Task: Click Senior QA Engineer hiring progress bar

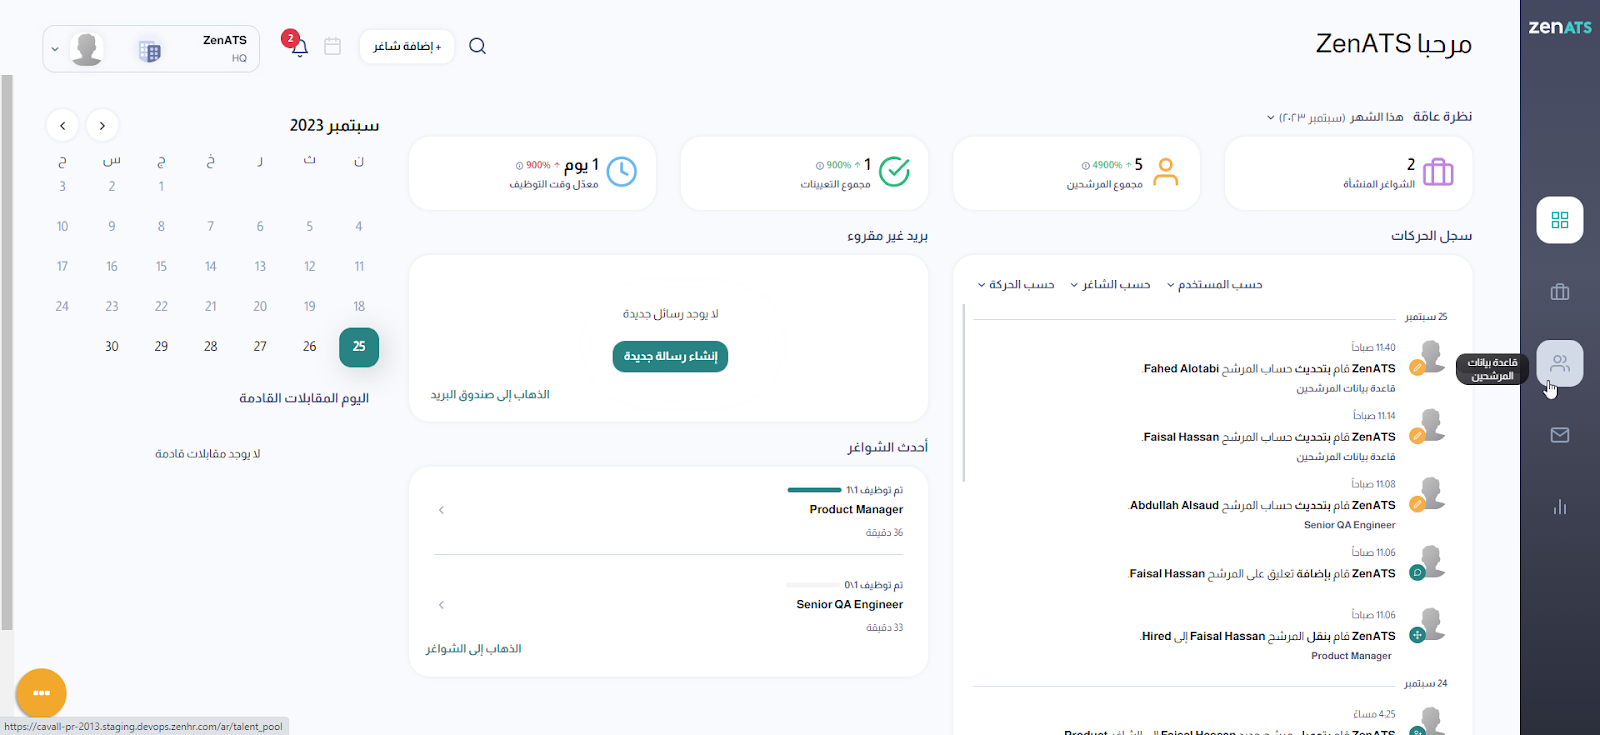Action: pos(814,585)
